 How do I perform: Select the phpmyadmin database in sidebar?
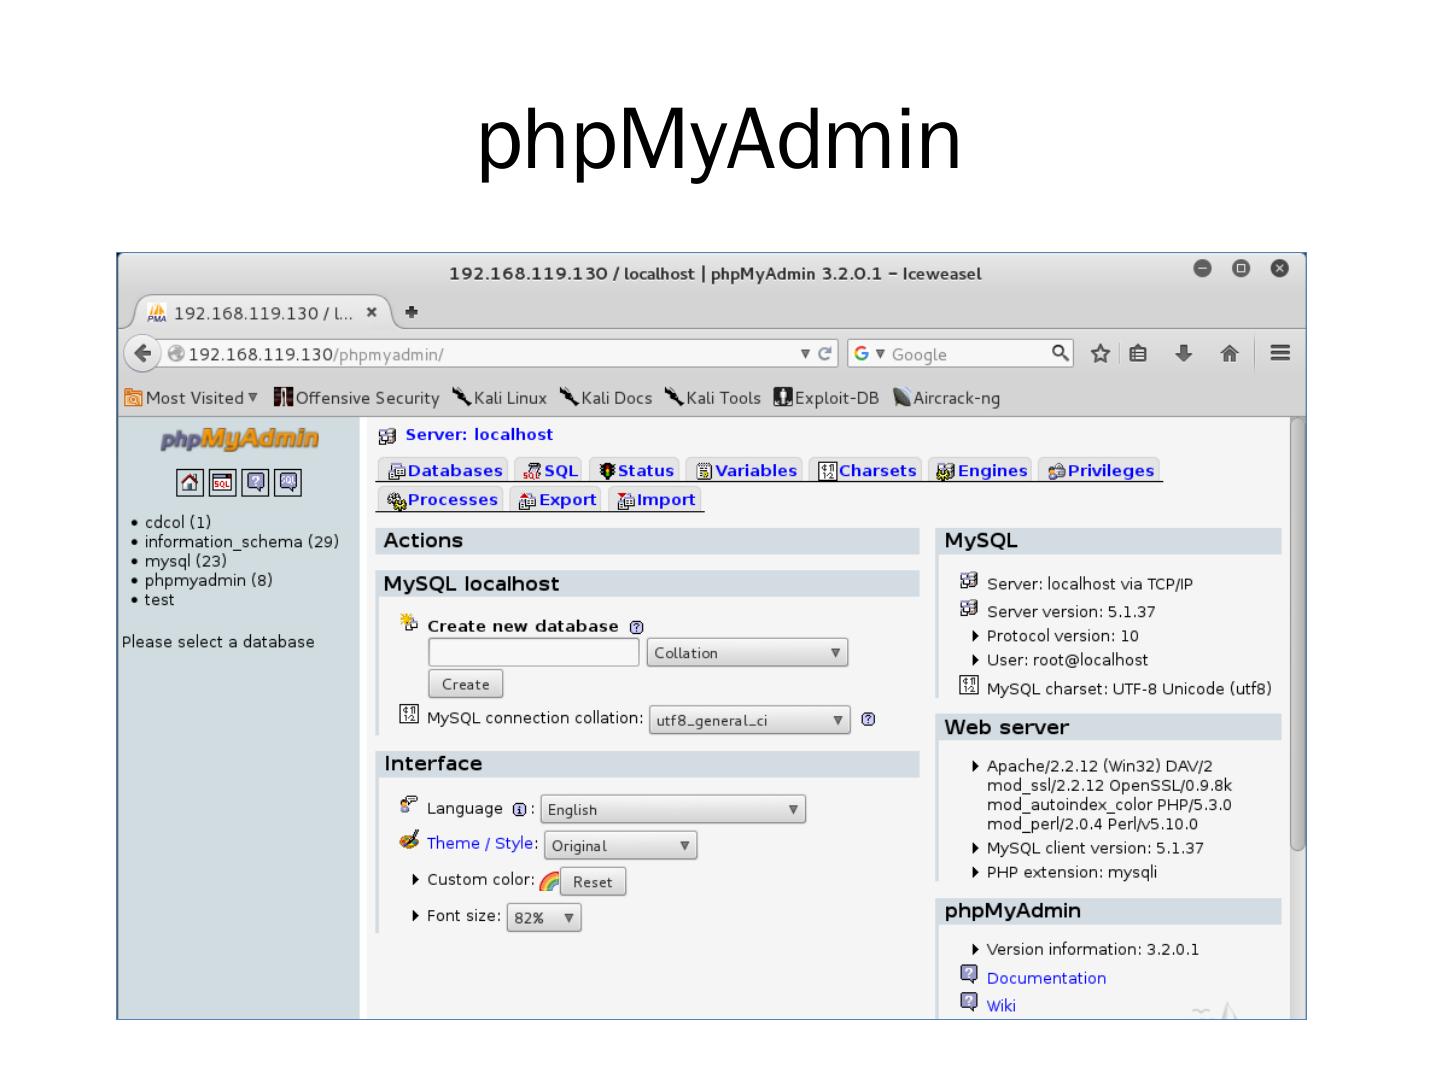tap(208, 580)
